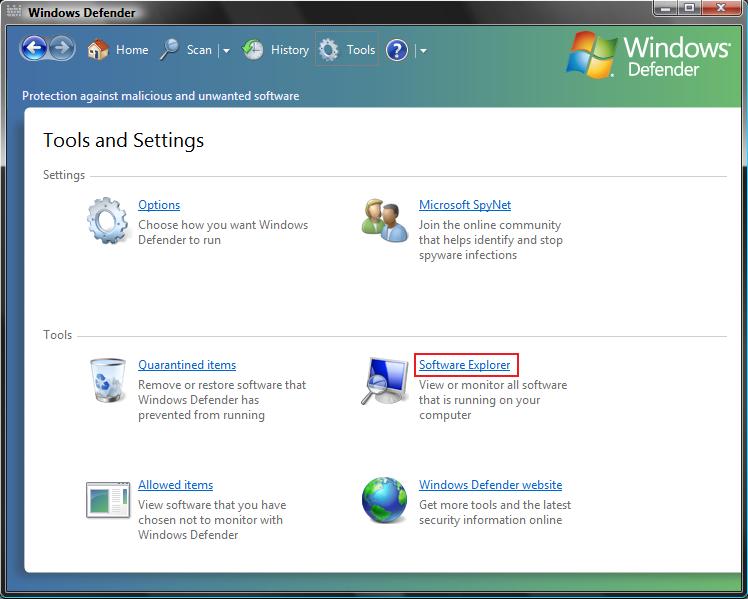The image size is (748, 599).
Task: Click the Scan magnifying glass icon
Action: 169,50
